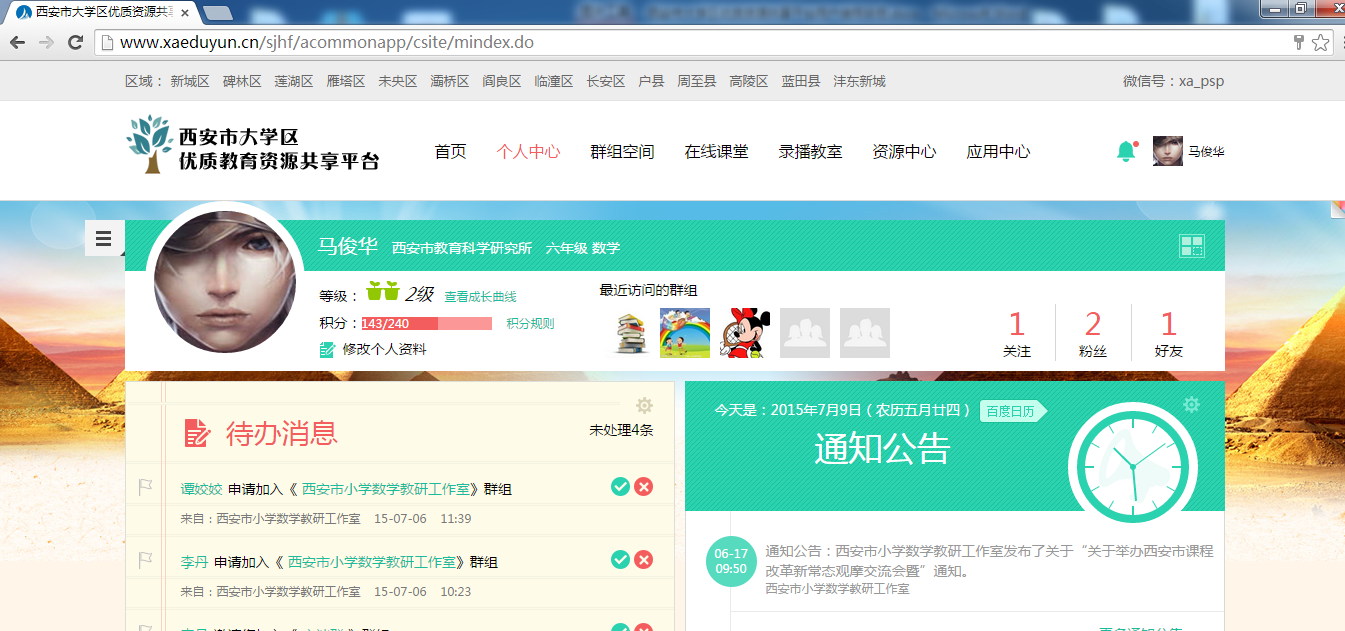
Task: Open 西安市小学数学教研工作室 link in 李丹 request
Action: pos(371,562)
